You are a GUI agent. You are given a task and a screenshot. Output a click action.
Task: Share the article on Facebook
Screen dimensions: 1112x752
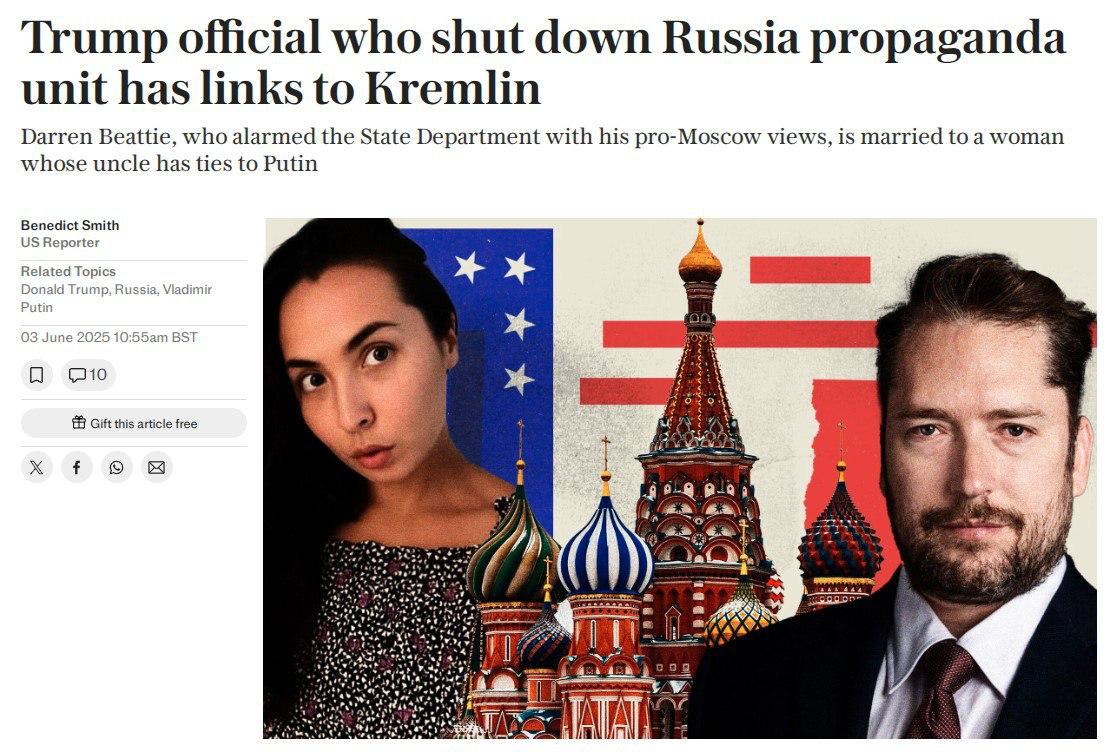point(77,468)
